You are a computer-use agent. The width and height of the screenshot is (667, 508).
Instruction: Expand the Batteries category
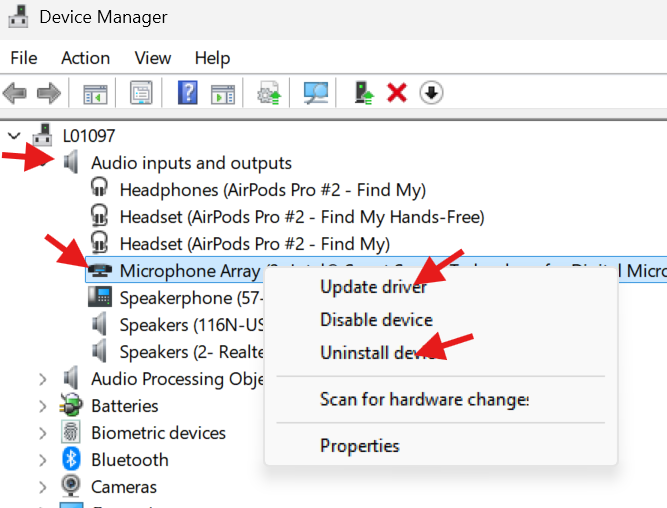[42, 406]
